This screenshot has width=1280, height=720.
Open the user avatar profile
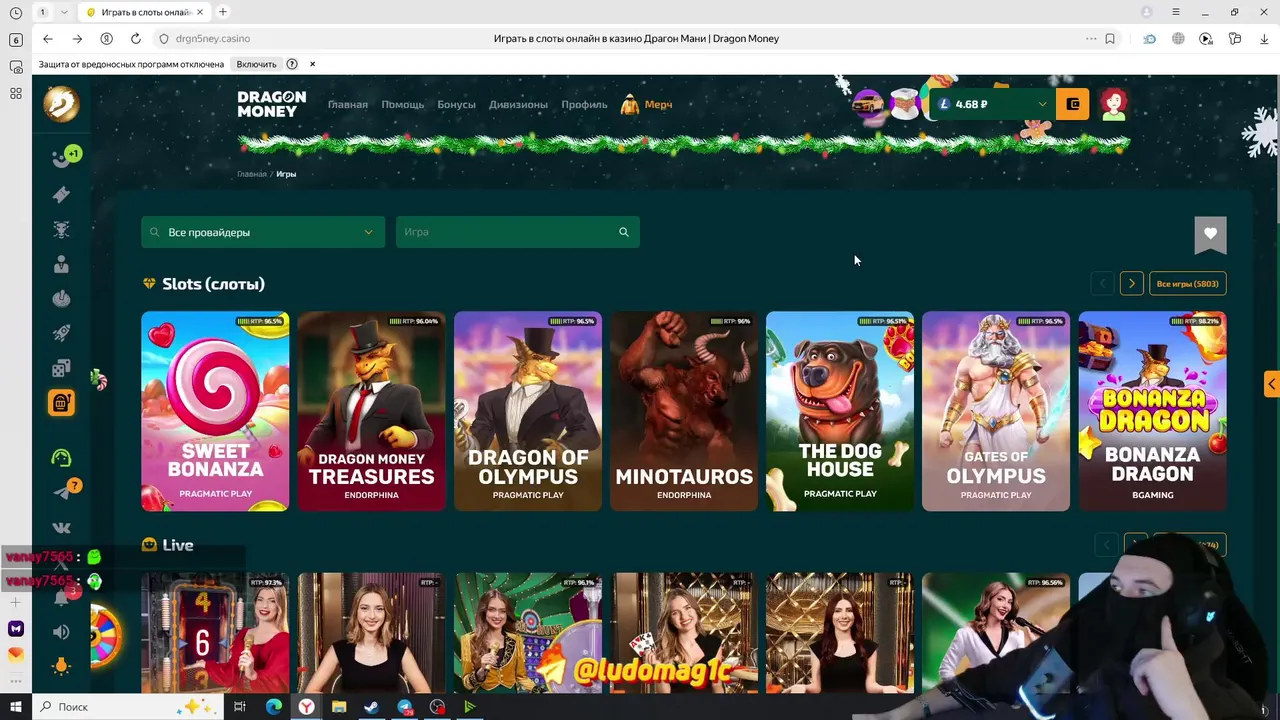click(x=1114, y=104)
